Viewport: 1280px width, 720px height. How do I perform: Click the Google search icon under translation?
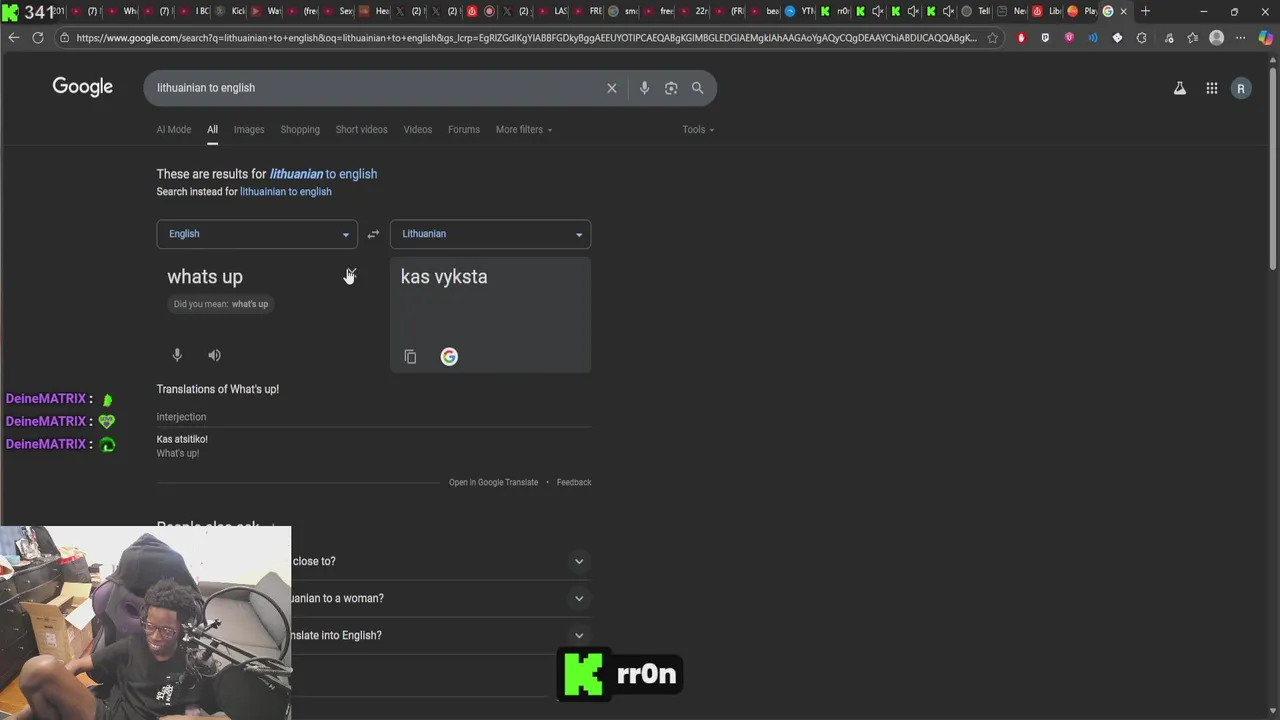click(449, 357)
